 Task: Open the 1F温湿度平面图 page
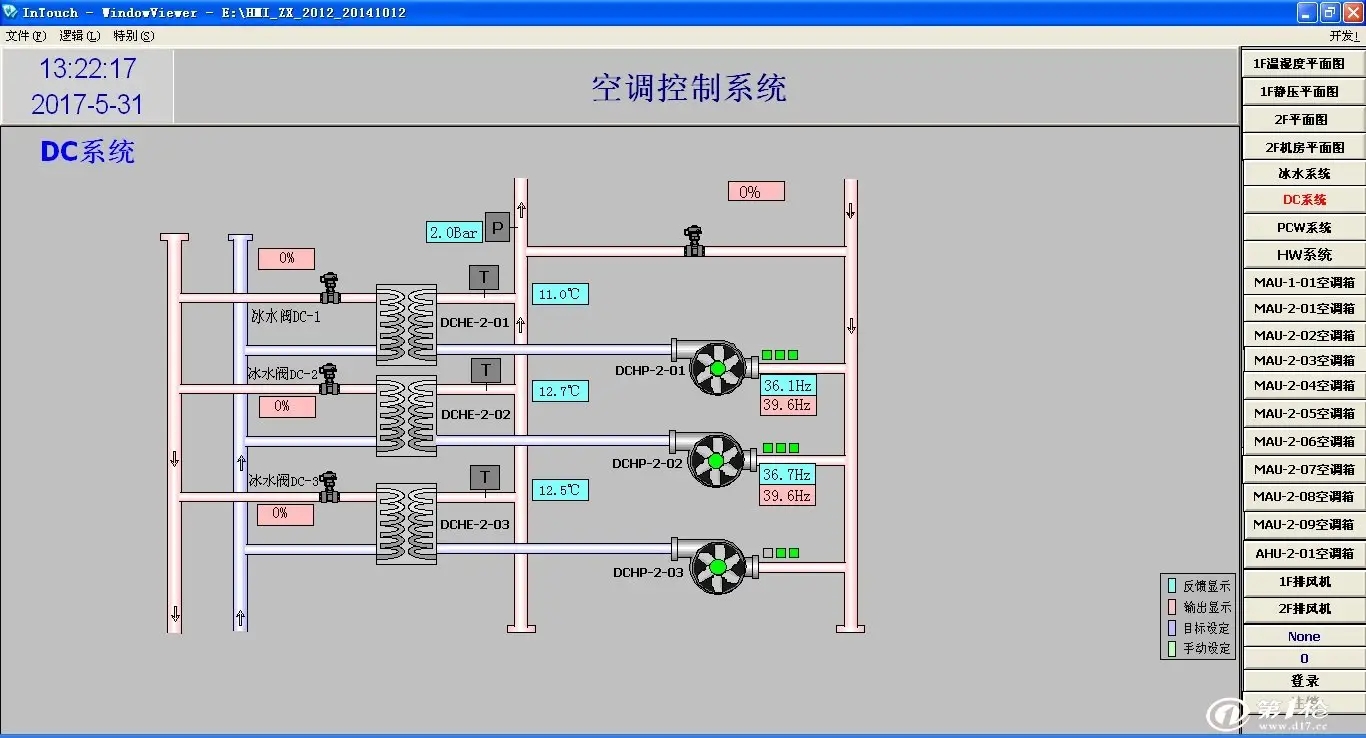pyautogui.click(x=1304, y=63)
